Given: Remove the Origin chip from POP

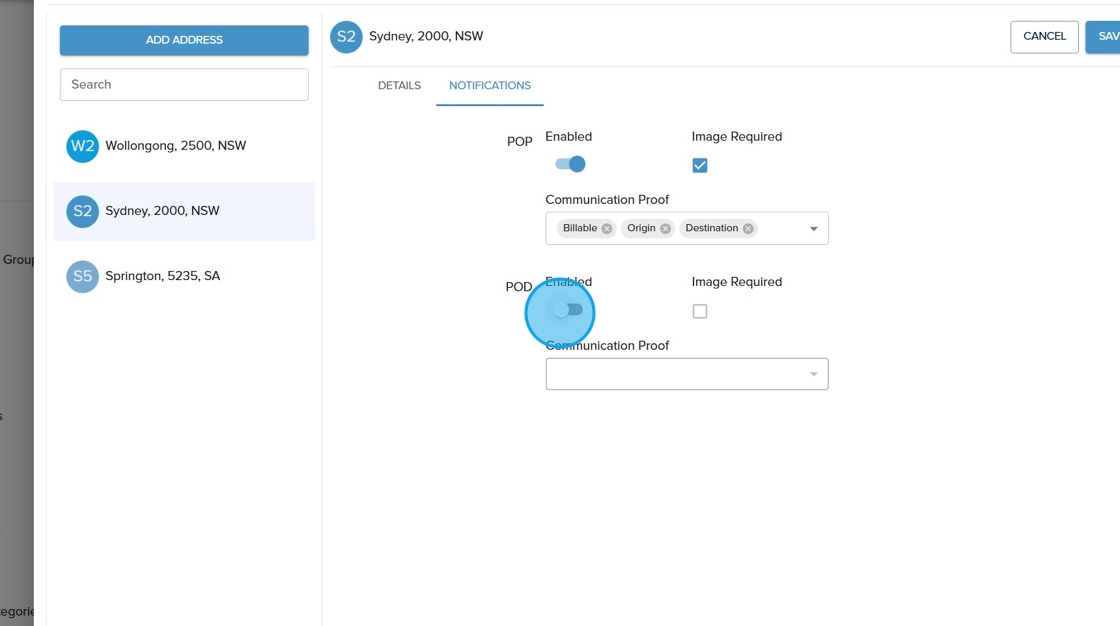Looking at the screenshot, I should click(665, 229).
